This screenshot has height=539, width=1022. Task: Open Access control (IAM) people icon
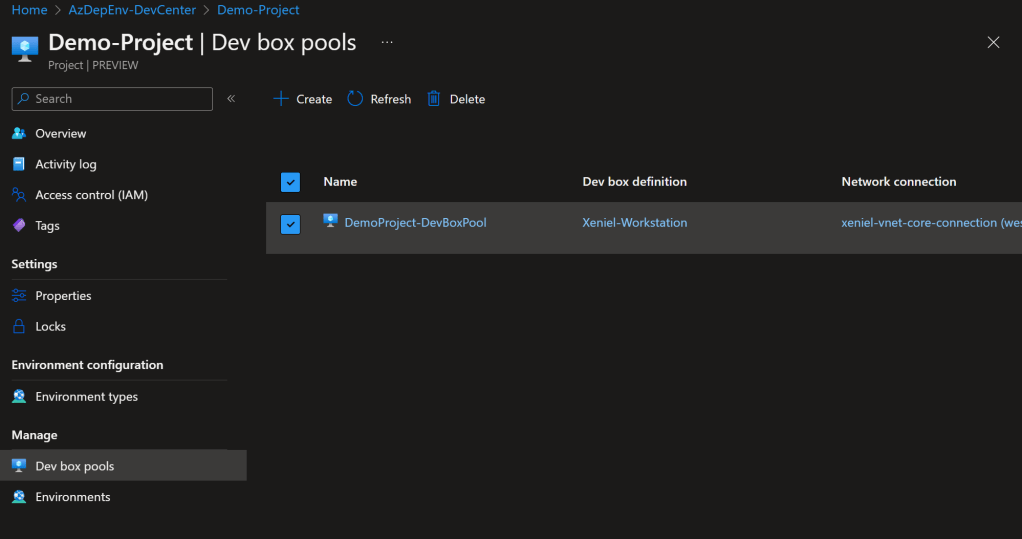click(19, 195)
